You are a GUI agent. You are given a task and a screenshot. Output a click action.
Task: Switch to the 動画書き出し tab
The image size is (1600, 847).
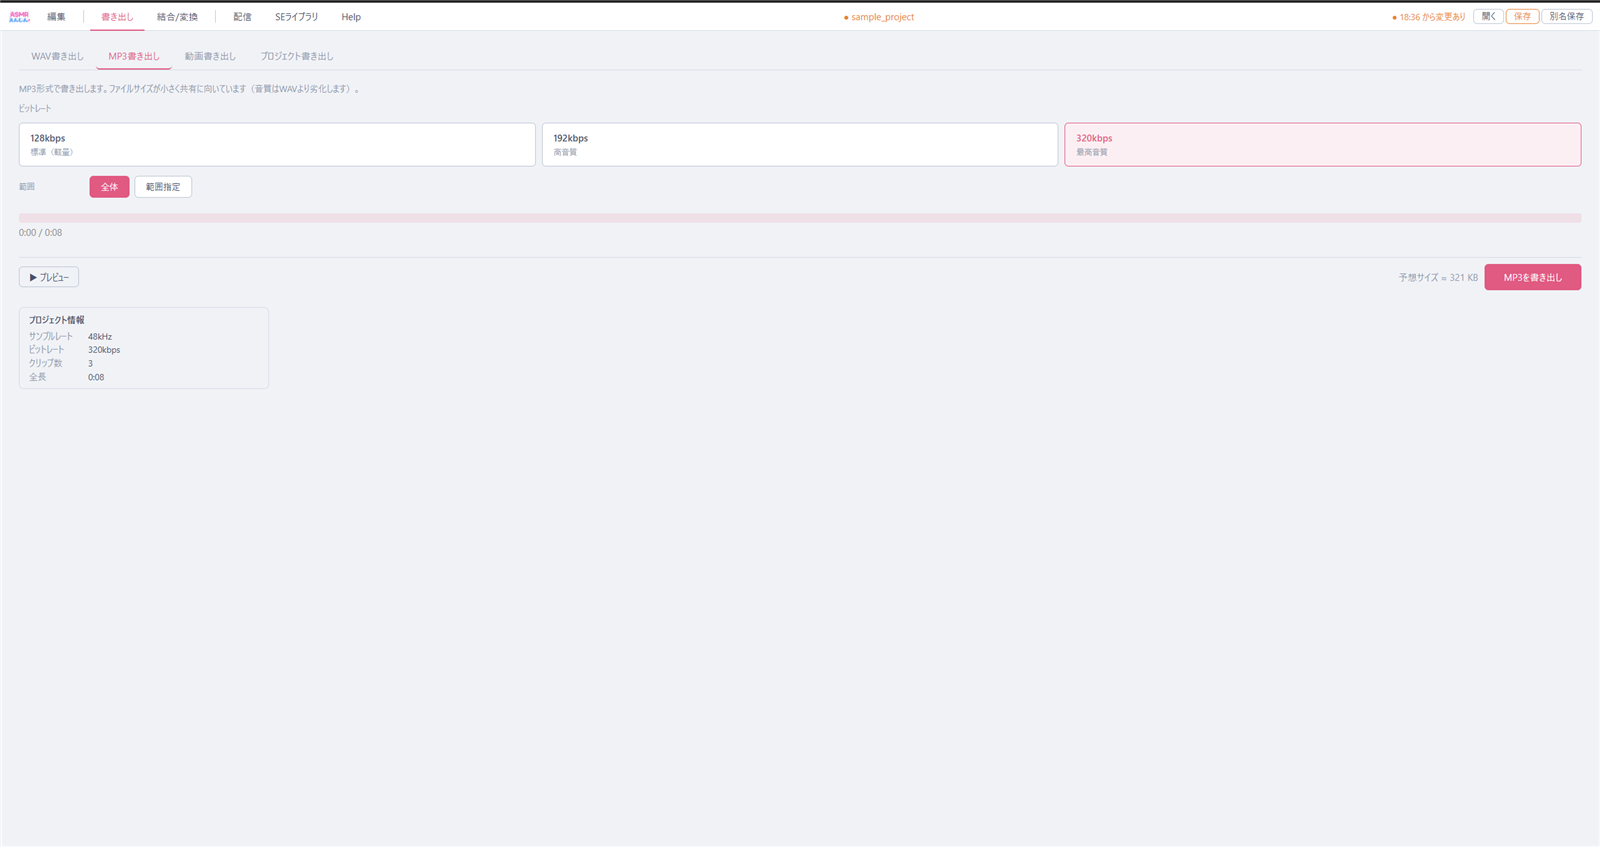click(x=210, y=56)
